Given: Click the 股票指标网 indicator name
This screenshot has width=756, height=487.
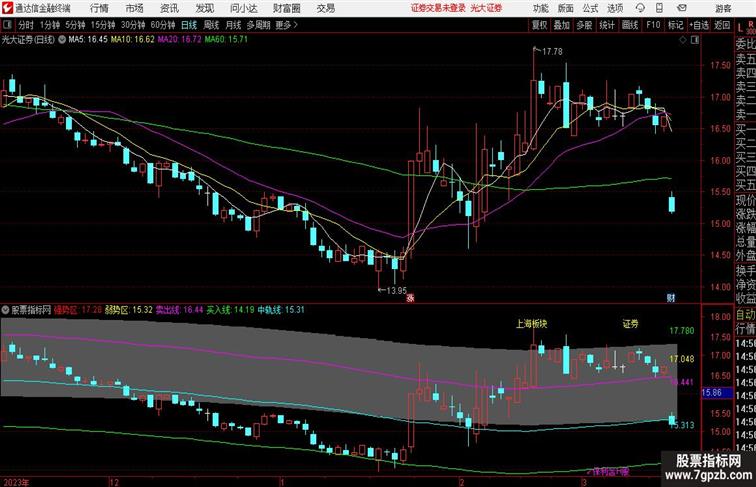Looking at the screenshot, I should point(31,310).
